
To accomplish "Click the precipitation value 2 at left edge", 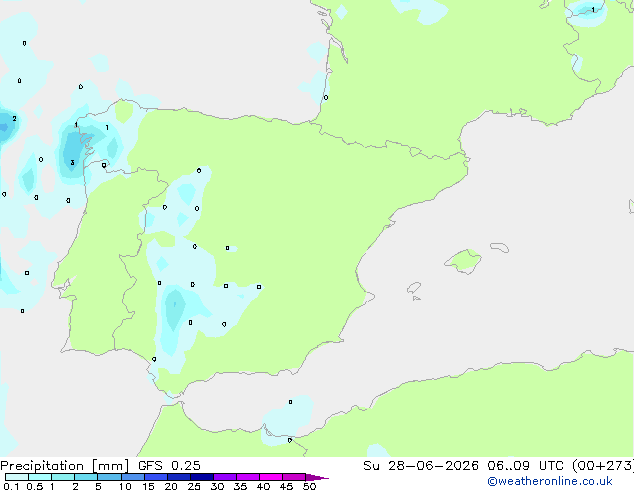I will [15, 118].
